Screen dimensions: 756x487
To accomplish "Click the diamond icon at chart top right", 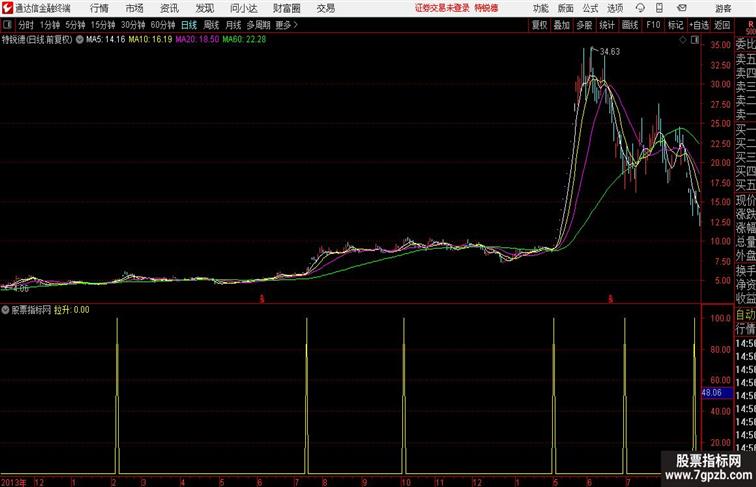I will click(683, 40).
